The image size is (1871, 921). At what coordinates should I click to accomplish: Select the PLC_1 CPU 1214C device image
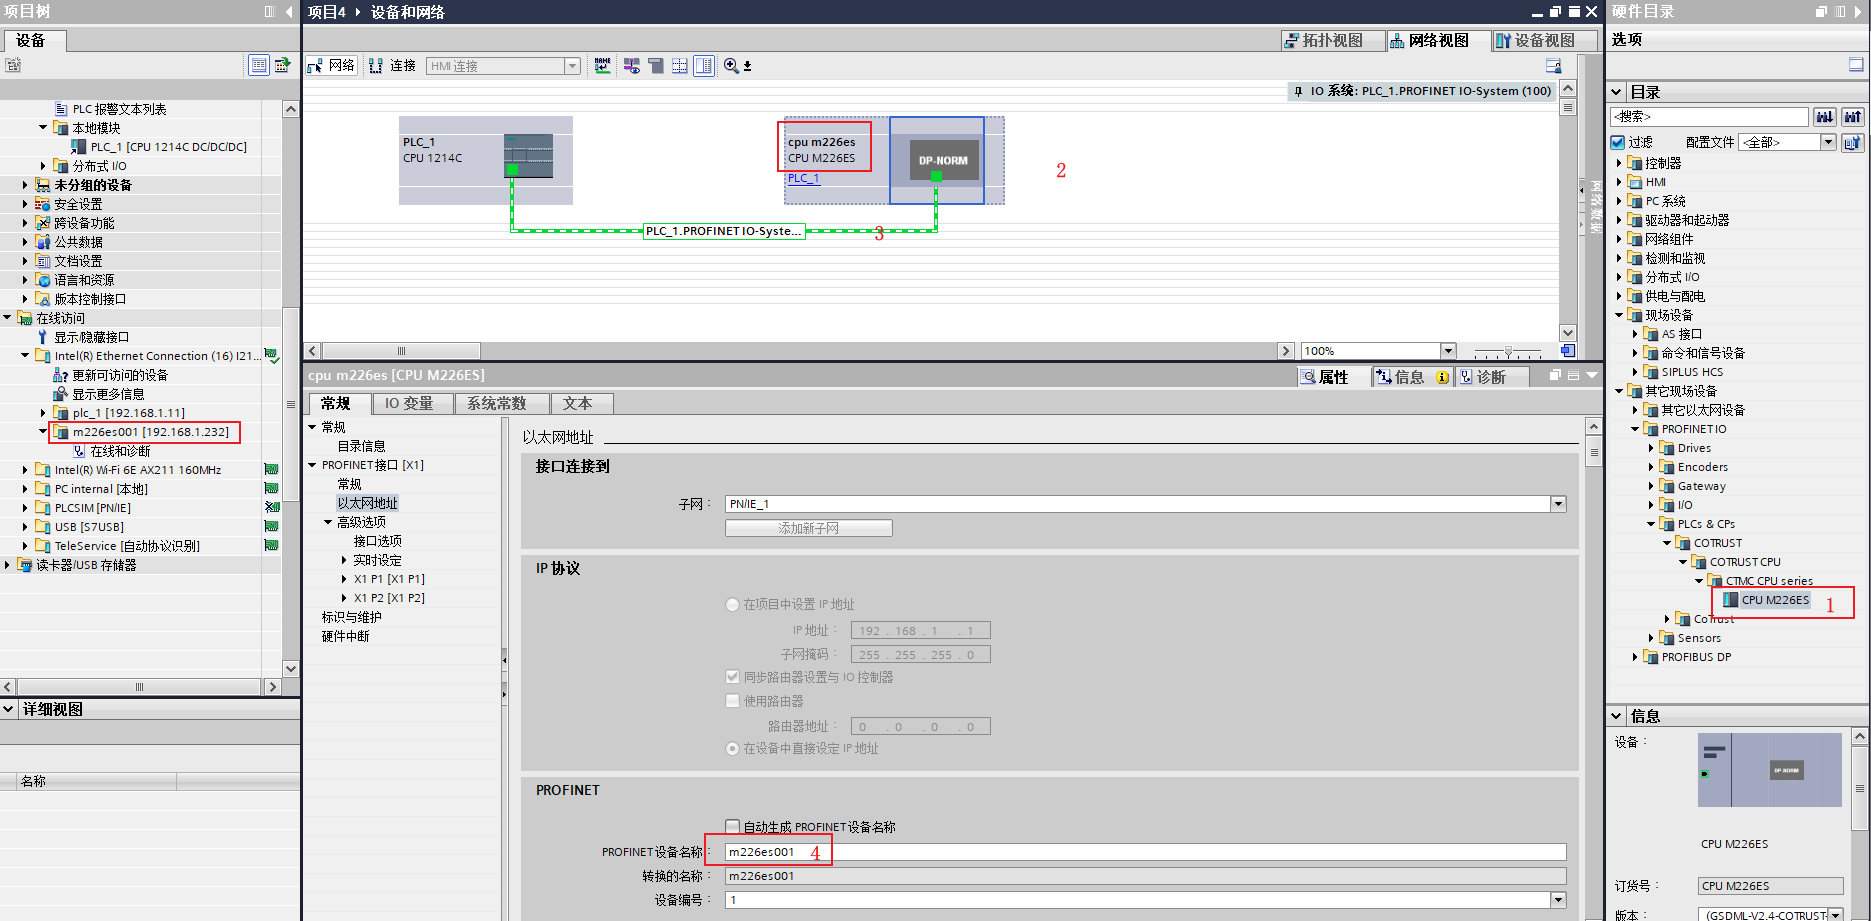click(x=528, y=156)
